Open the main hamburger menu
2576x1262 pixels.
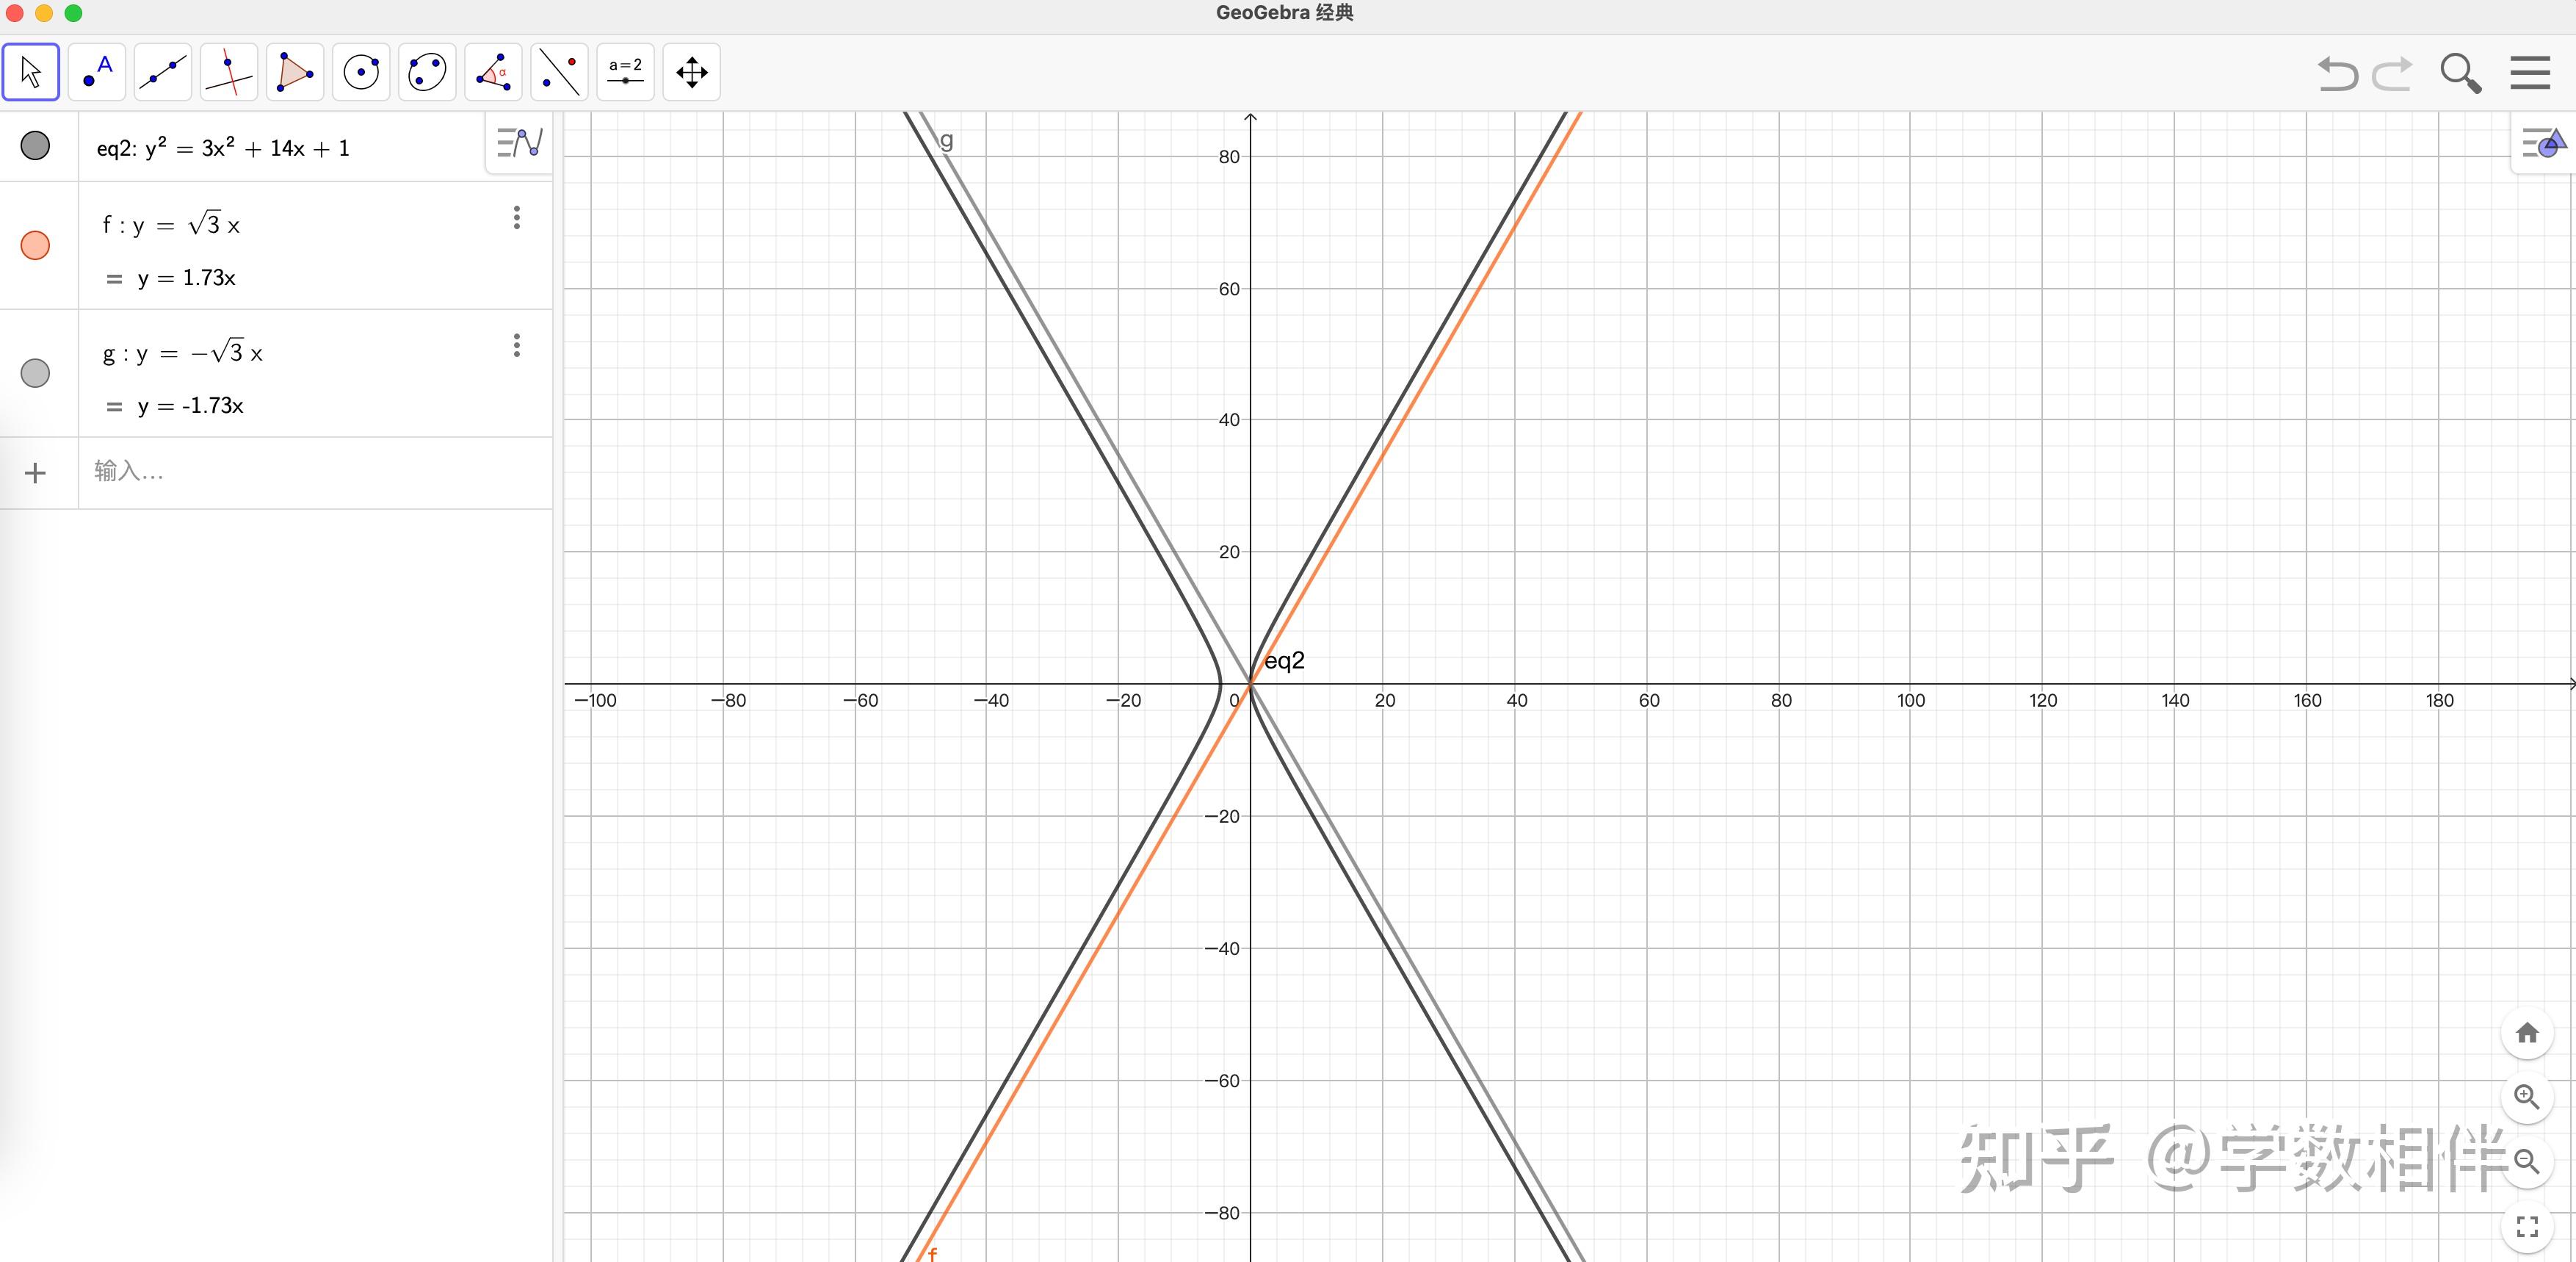tap(2530, 73)
